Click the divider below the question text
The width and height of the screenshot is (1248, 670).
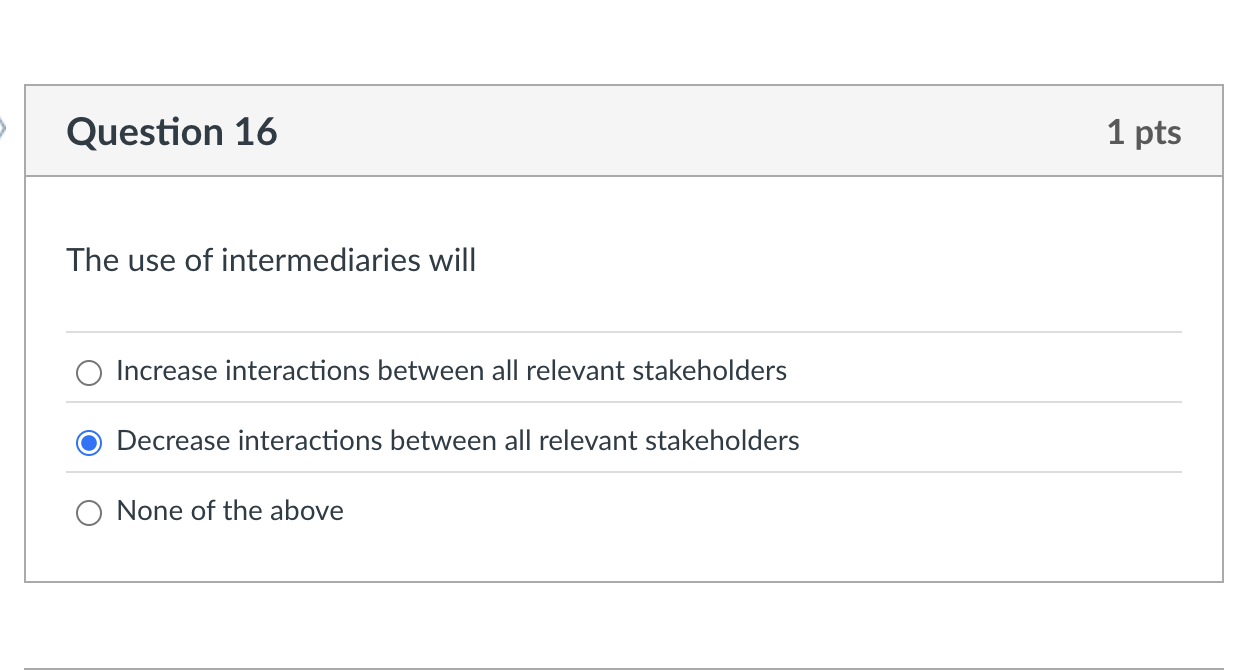coord(624,331)
